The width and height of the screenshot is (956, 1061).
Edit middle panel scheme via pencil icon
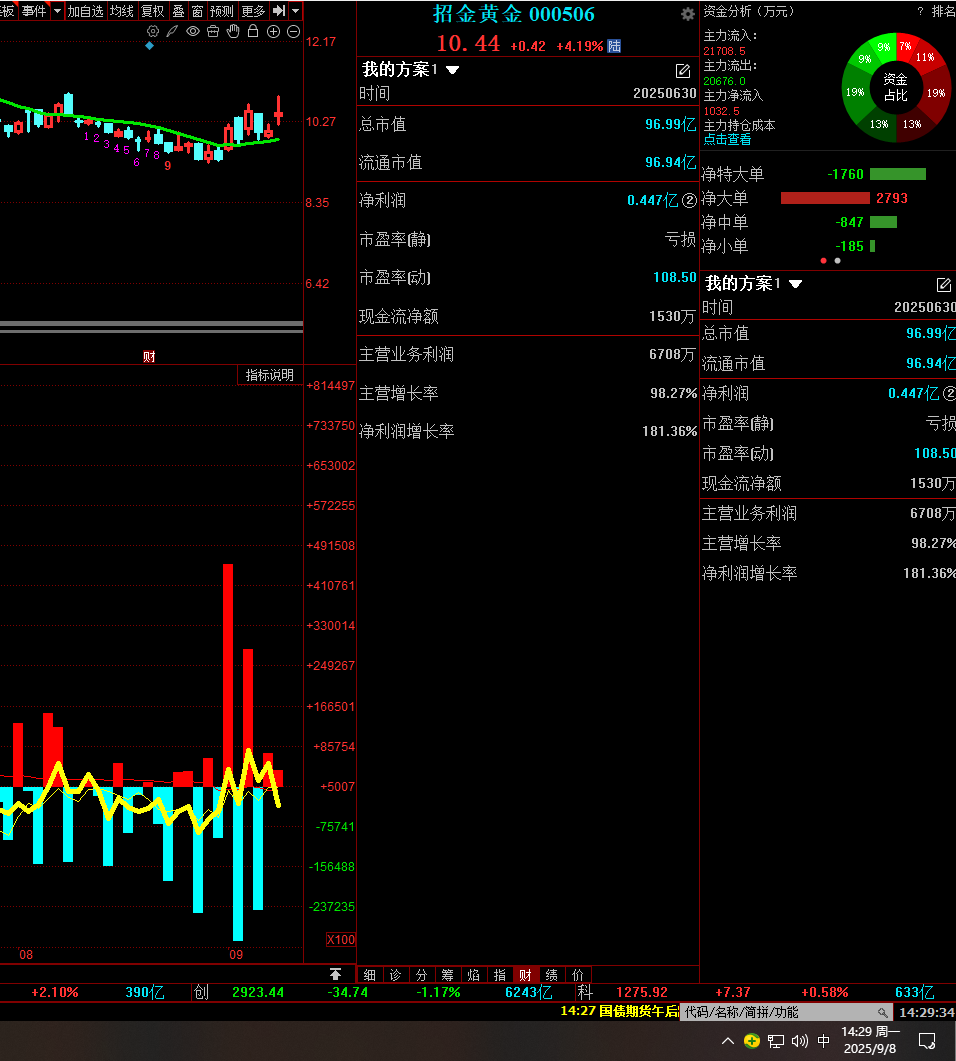[x=683, y=70]
